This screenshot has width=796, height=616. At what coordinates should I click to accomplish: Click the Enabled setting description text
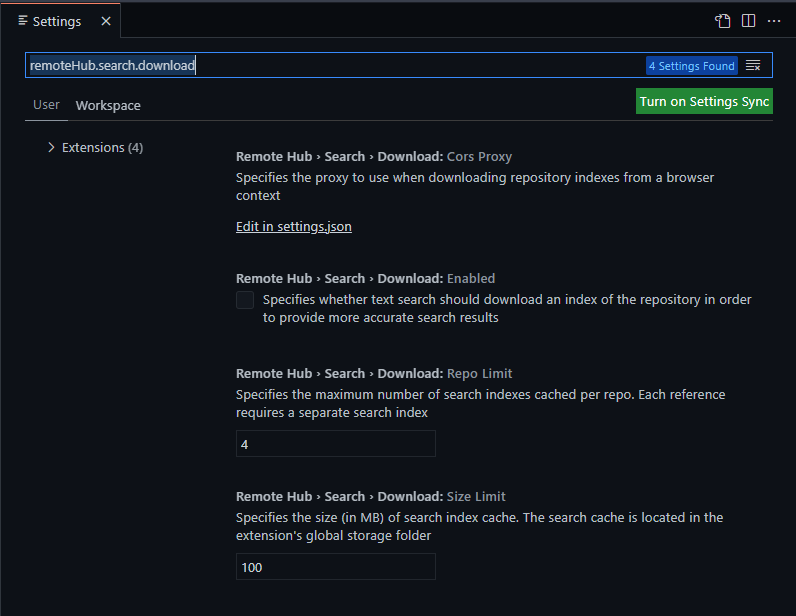(507, 308)
